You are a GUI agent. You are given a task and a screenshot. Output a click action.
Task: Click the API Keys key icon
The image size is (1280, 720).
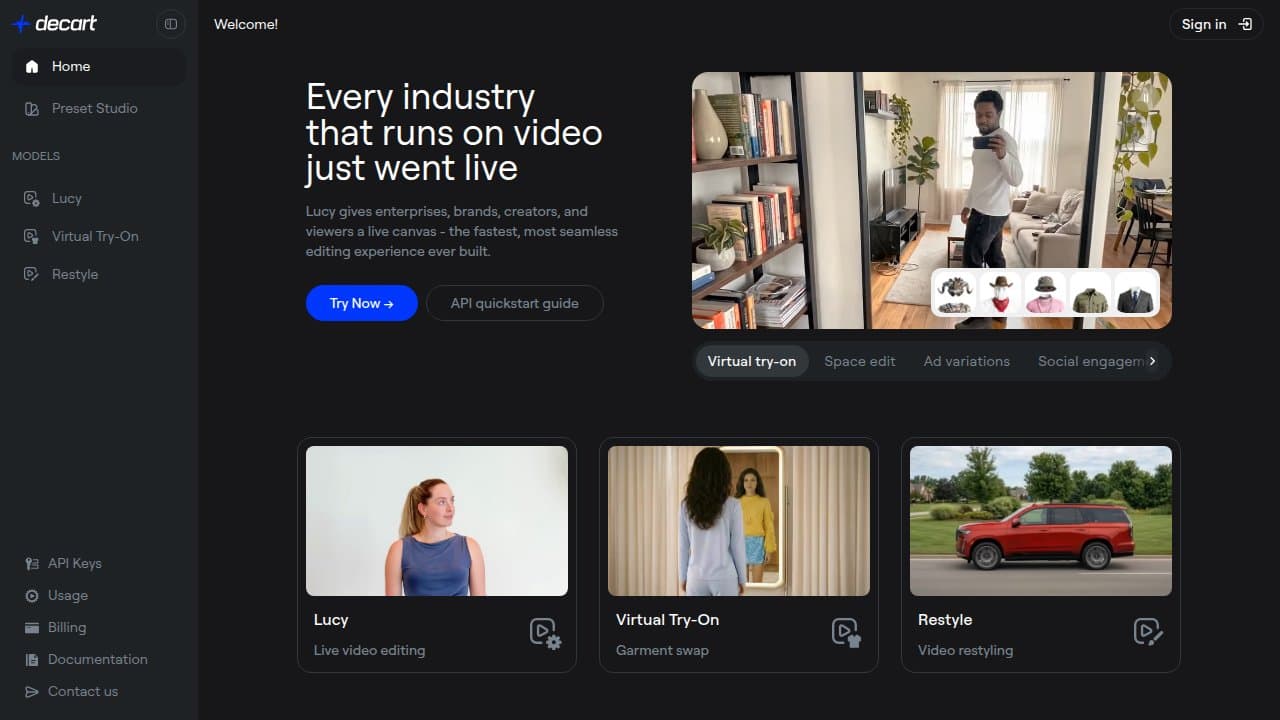pyautogui.click(x=32, y=563)
